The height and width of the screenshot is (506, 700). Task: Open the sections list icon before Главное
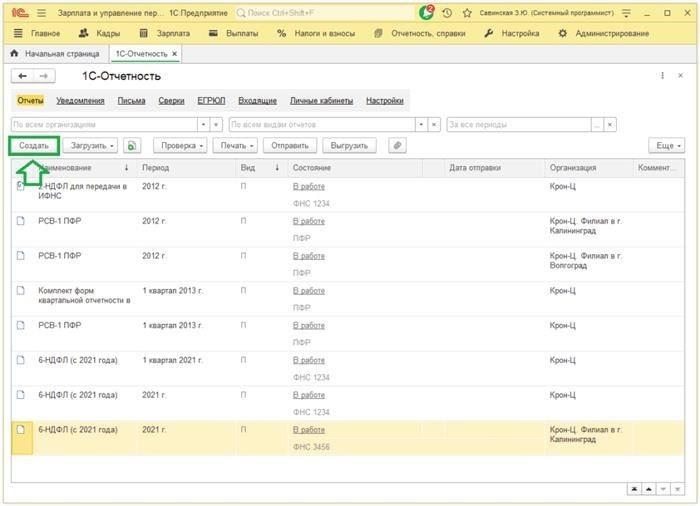coord(18,33)
